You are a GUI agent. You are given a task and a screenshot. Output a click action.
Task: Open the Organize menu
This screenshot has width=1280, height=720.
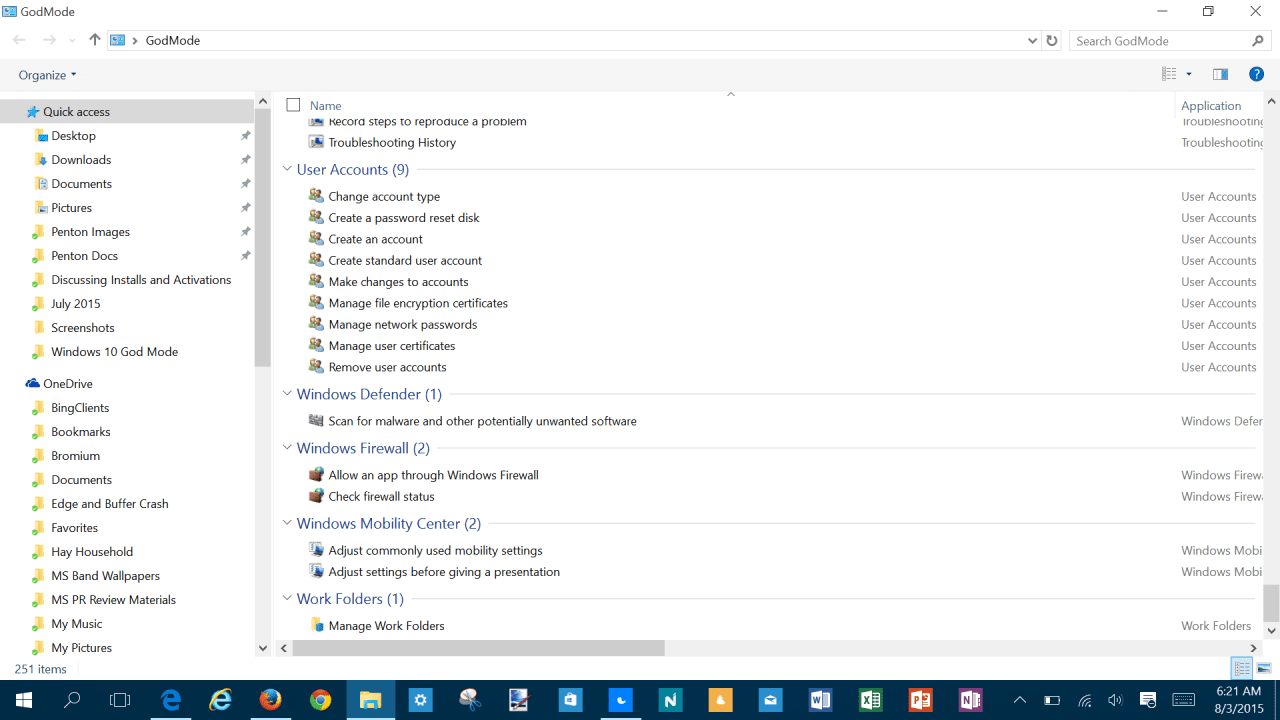pos(47,75)
